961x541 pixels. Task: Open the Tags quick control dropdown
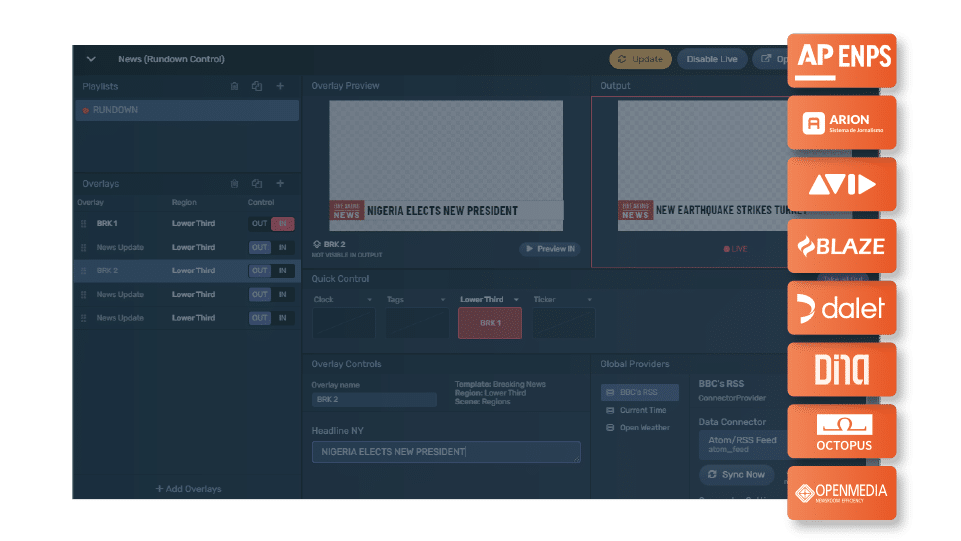click(443, 300)
